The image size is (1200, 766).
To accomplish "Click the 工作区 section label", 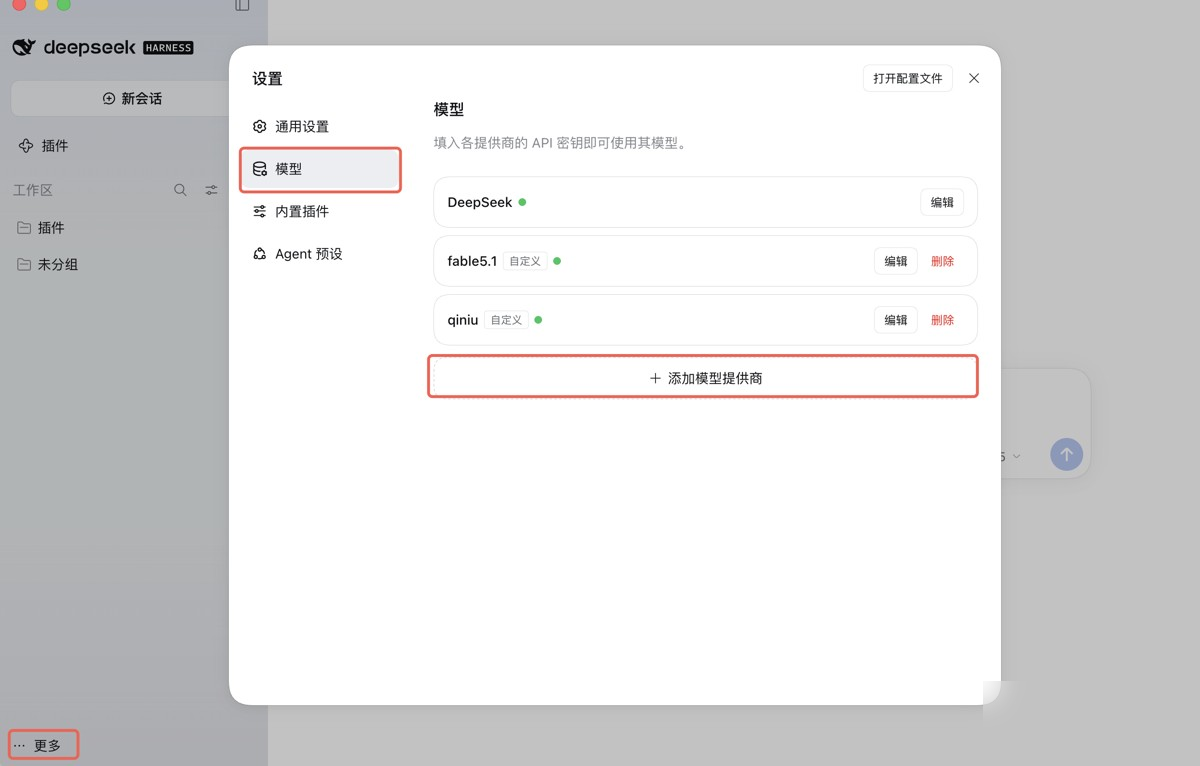I will [32, 190].
